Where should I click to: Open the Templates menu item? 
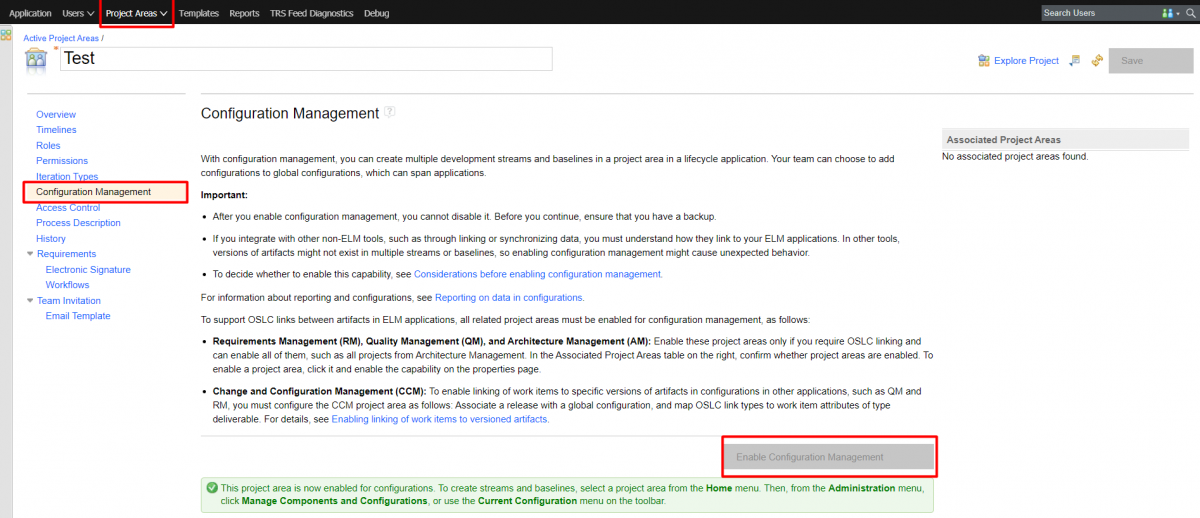pyautogui.click(x=198, y=13)
